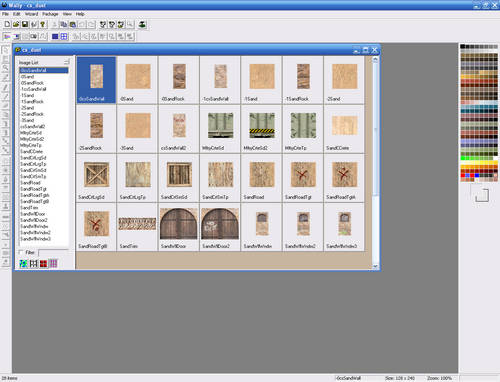500x382 pixels.
Task: Open the Help menu
Action: coord(80,14)
